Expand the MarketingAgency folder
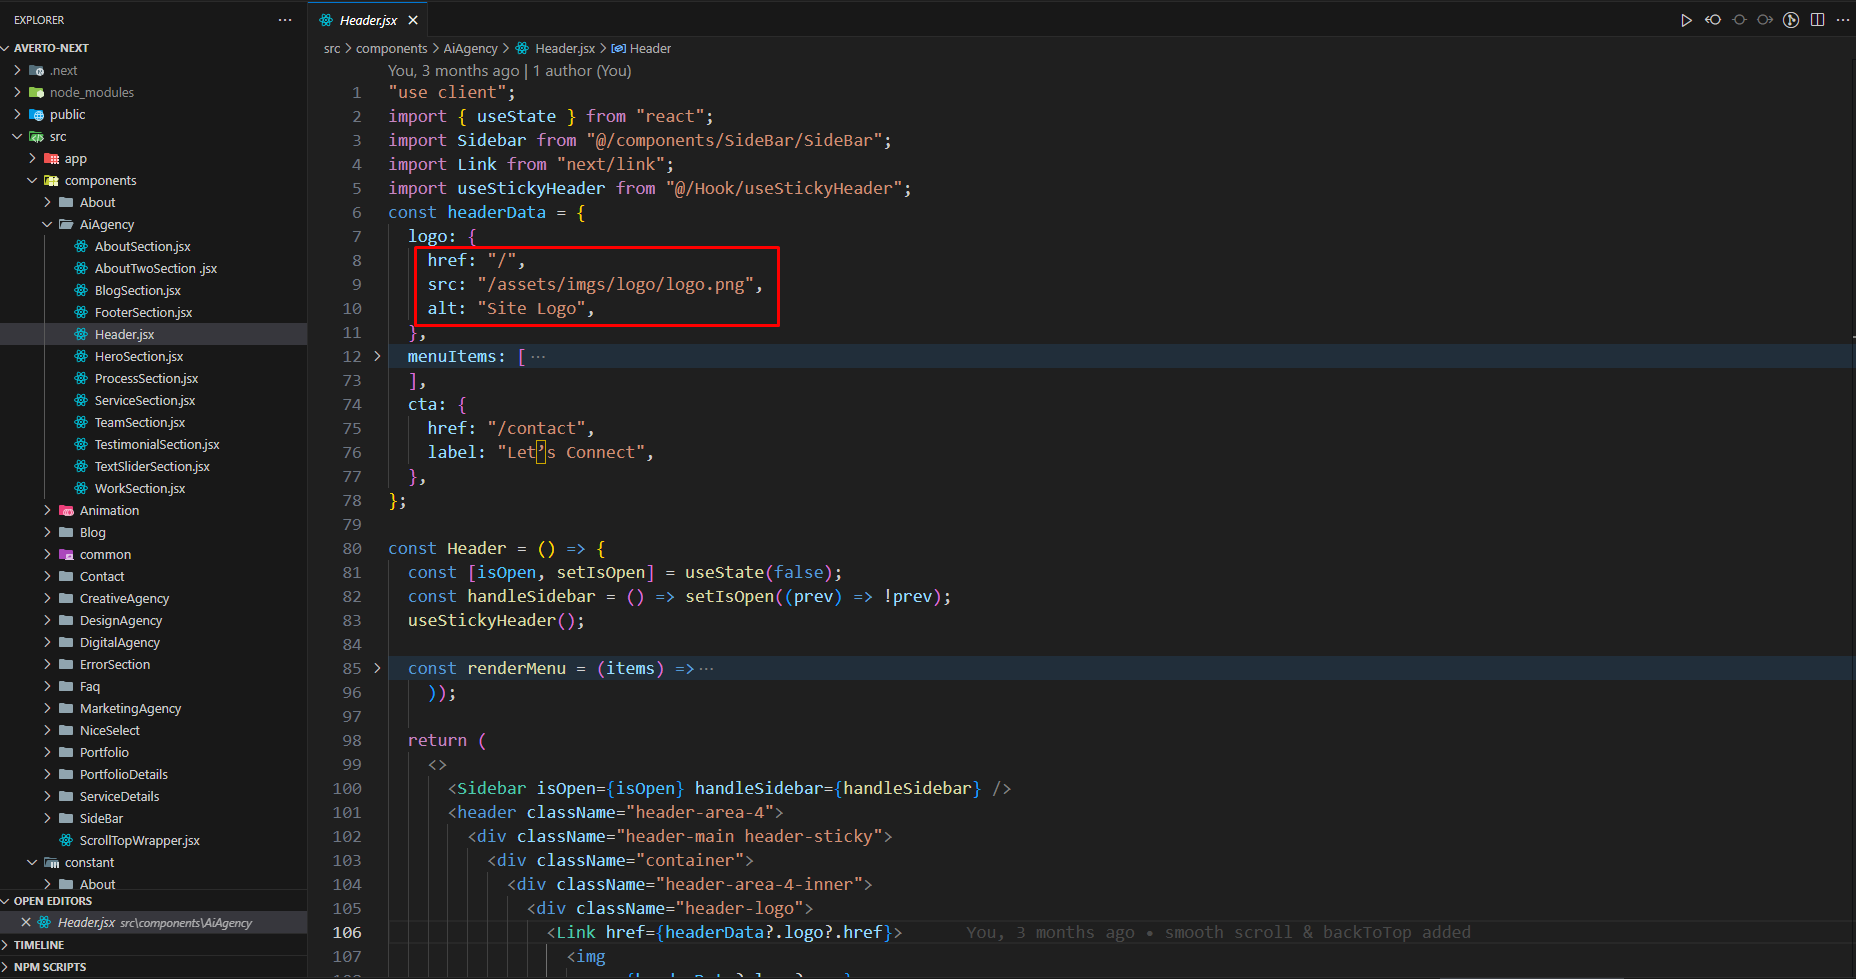The height and width of the screenshot is (979, 1856). [x=47, y=708]
